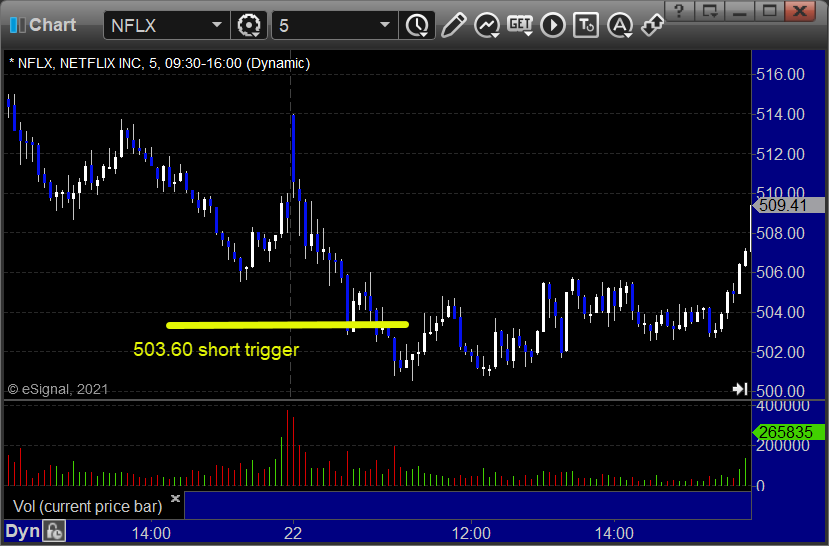Open help question mark button
The height and width of the screenshot is (546, 829).
tap(679, 11)
